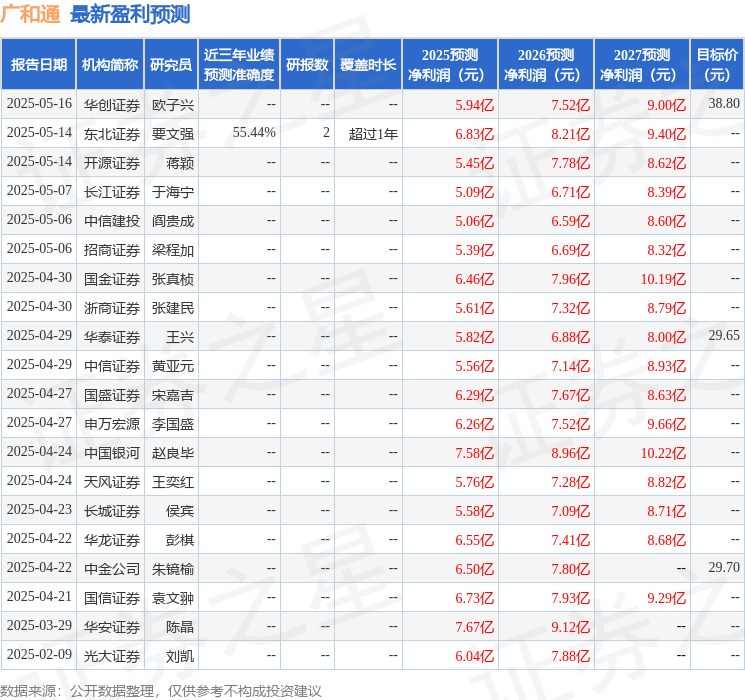Click 申万宏源 institution cell
This screenshot has height=700, width=745.
(x=112, y=424)
